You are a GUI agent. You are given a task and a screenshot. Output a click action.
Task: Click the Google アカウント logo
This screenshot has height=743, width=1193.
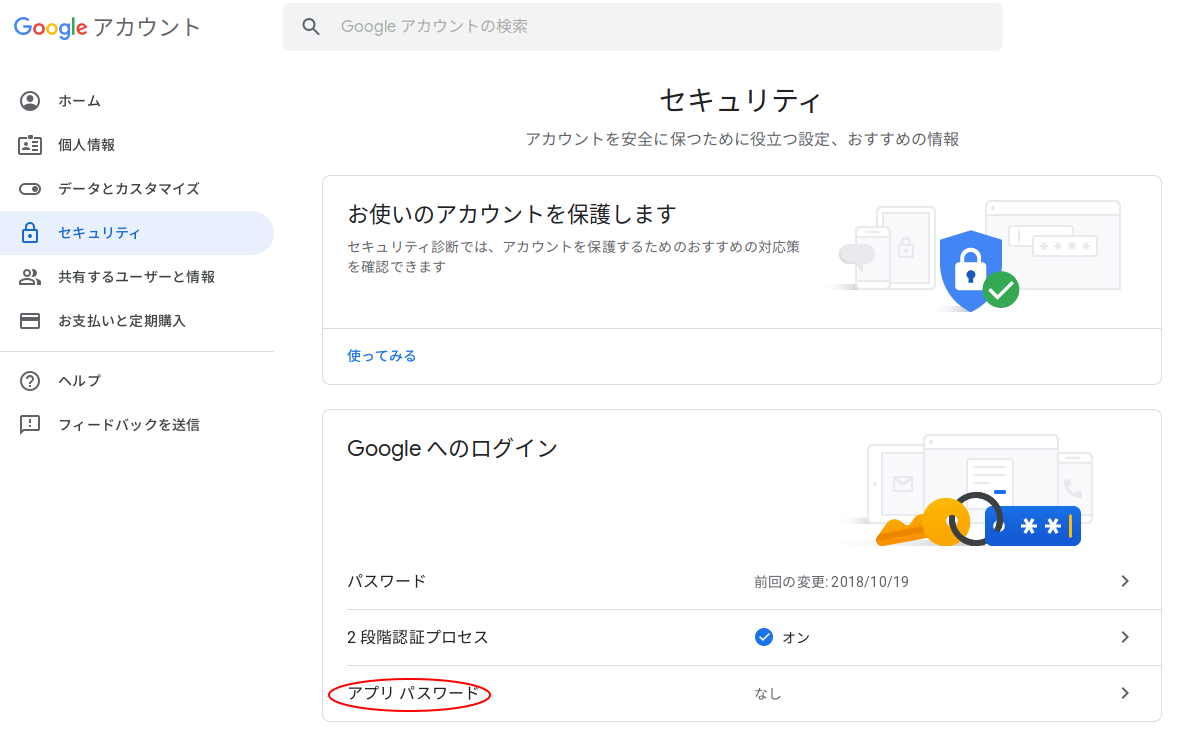click(x=107, y=27)
